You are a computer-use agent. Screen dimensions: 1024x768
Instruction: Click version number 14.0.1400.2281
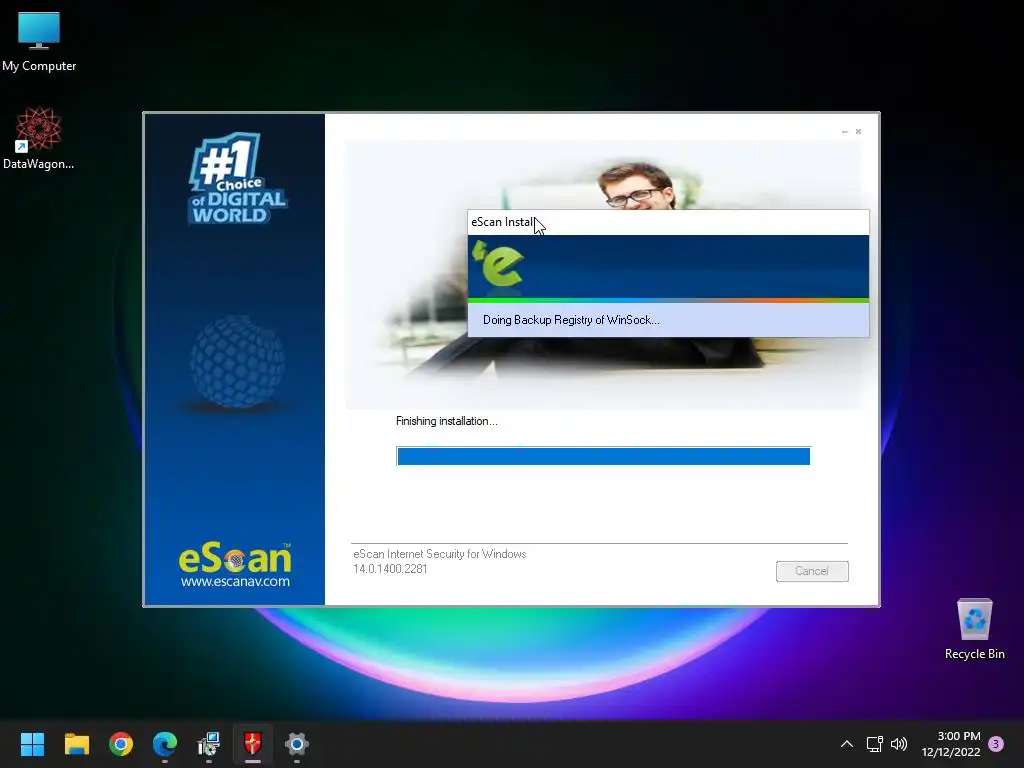click(390, 569)
